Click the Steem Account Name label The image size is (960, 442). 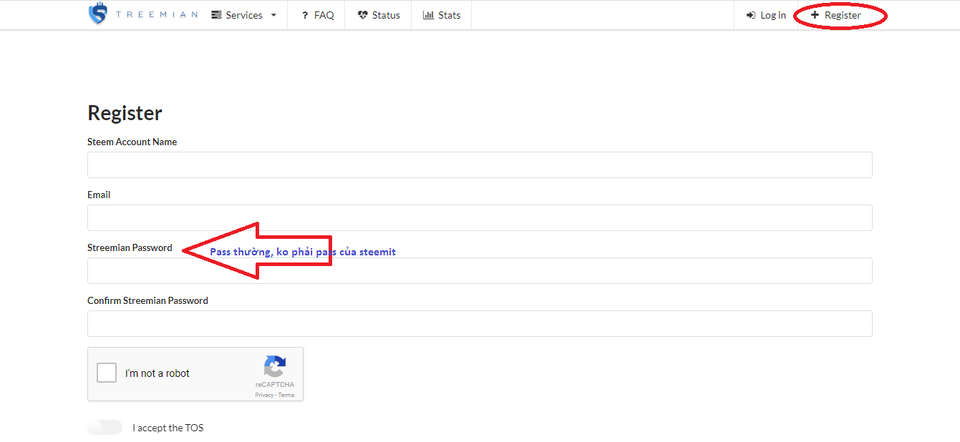132,142
